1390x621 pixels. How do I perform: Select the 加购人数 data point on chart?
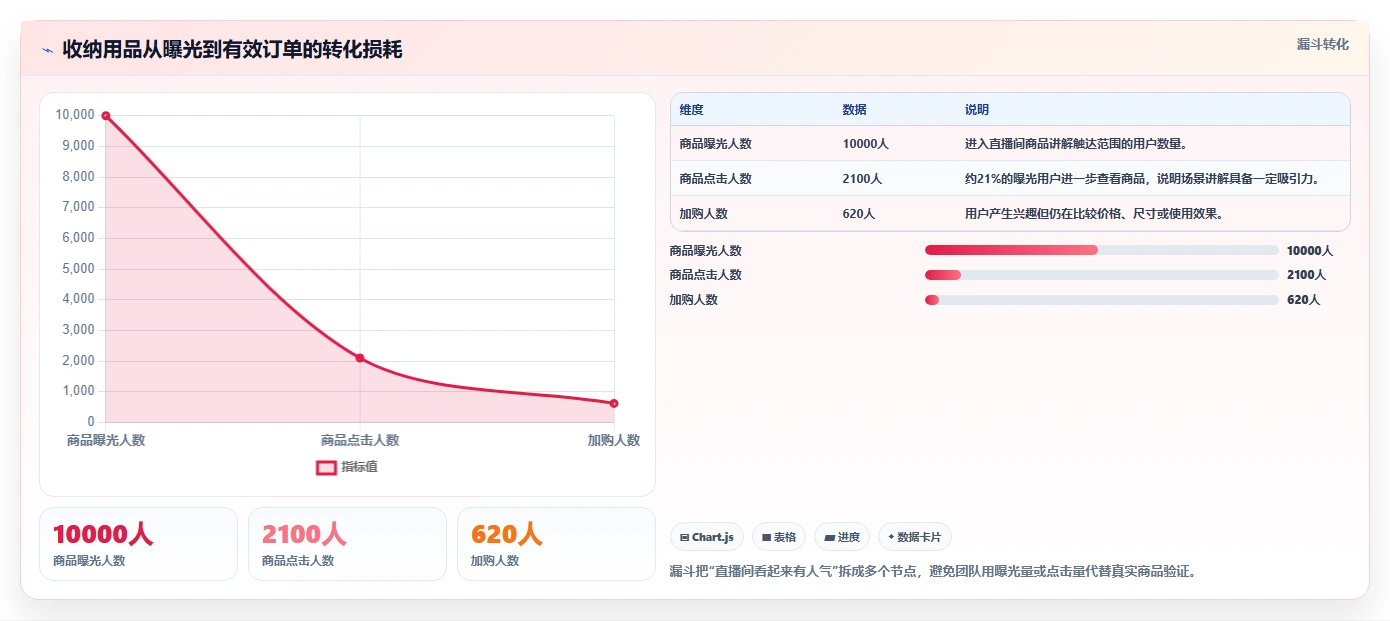(x=614, y=403)
